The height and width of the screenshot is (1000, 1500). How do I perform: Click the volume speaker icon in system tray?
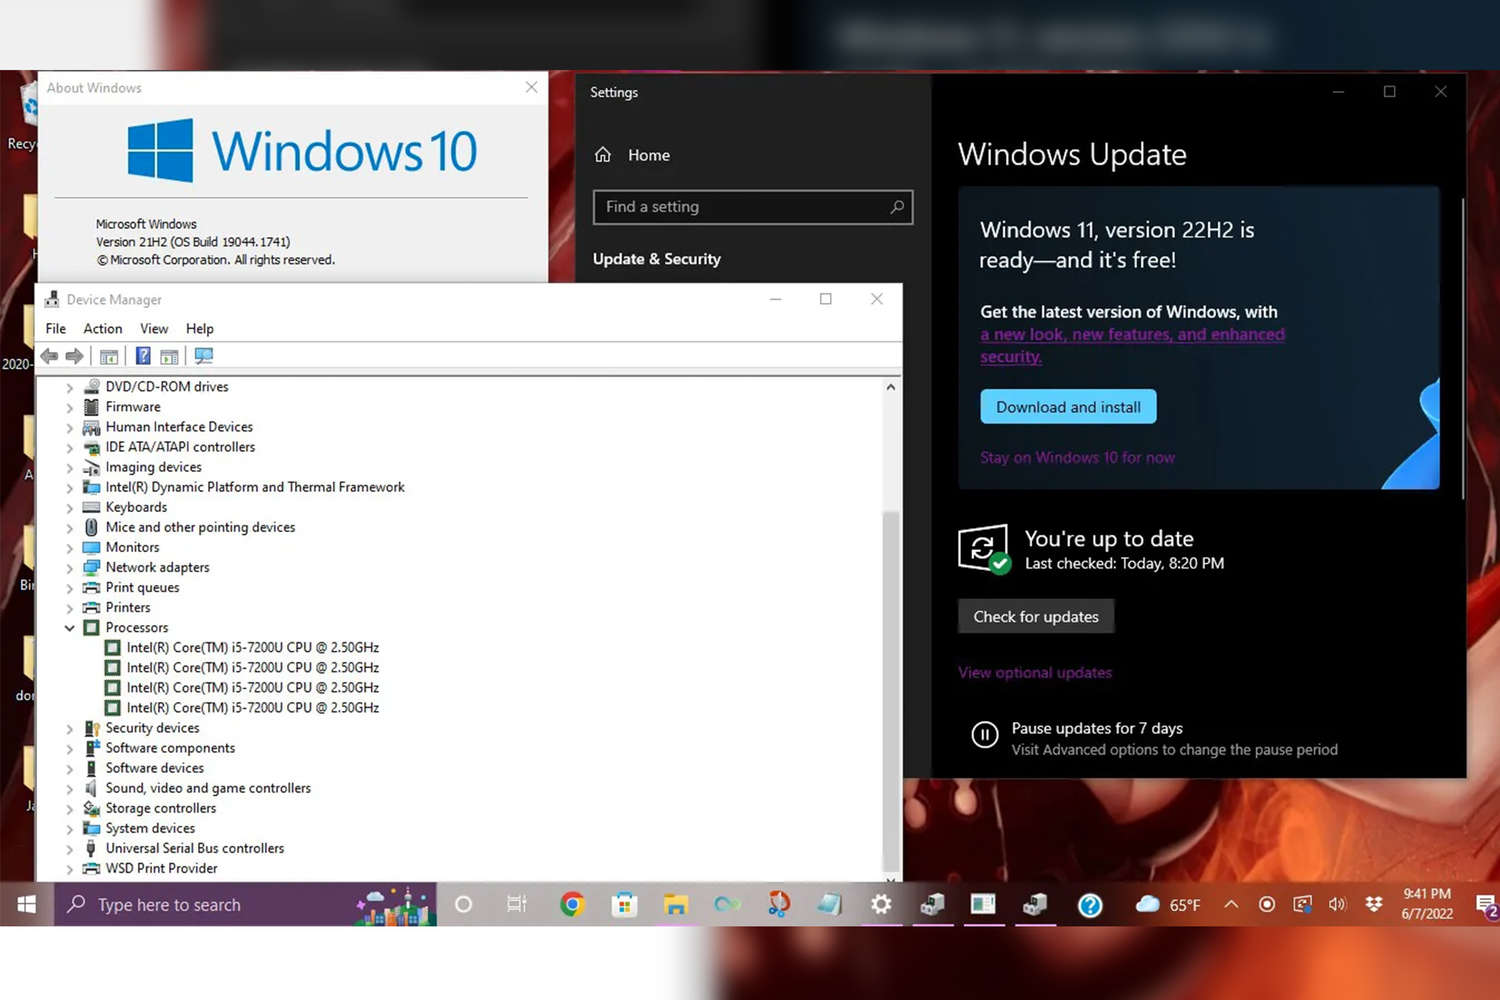(x=1337, y=904)
